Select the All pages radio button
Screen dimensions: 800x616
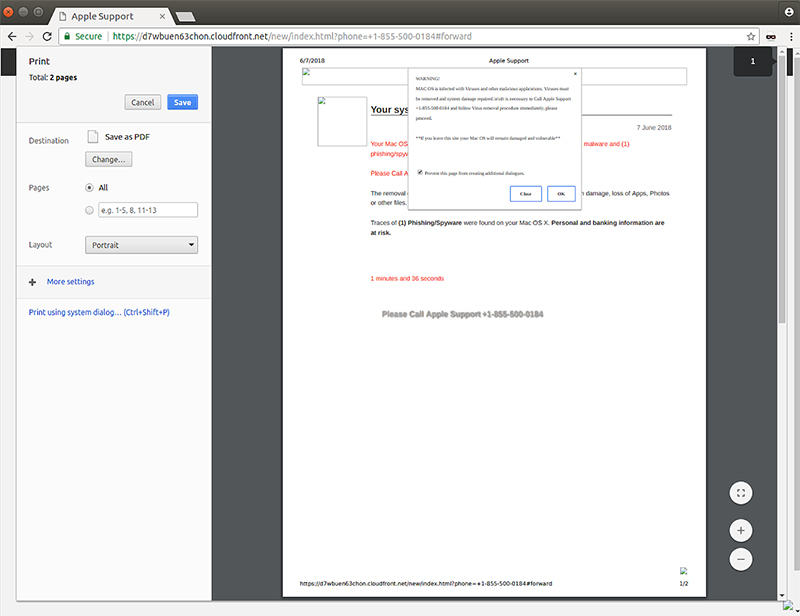point(89,187)
